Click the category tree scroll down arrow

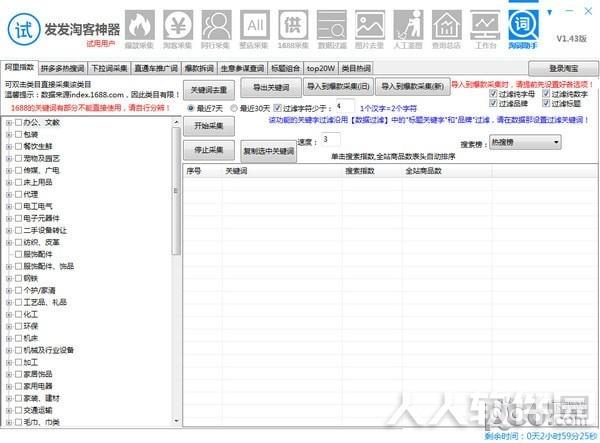(176, 421)
